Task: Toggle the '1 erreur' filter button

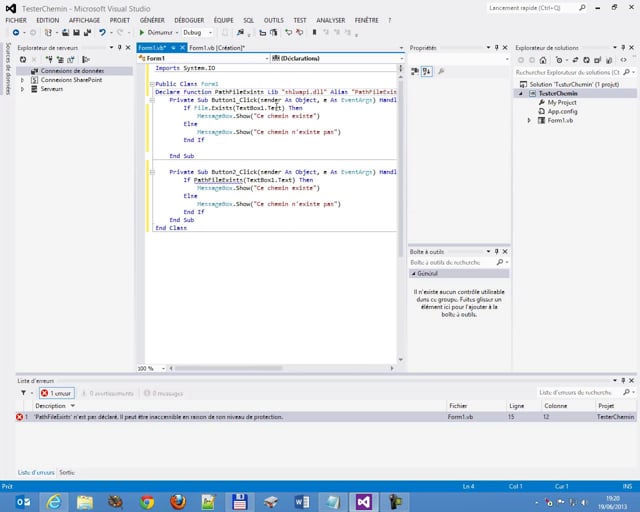Action: tap(57, 393)
